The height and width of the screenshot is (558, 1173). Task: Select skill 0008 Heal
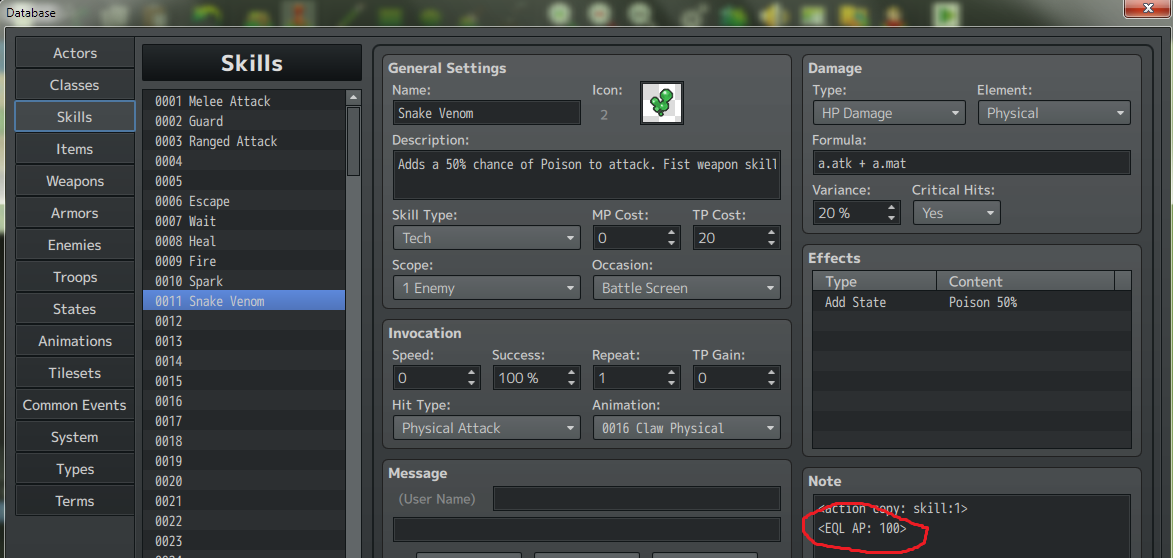point(244,242)
